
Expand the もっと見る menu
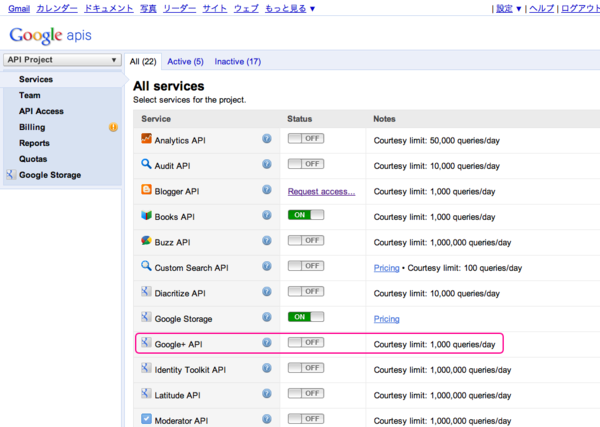click(x=290, y=8)
